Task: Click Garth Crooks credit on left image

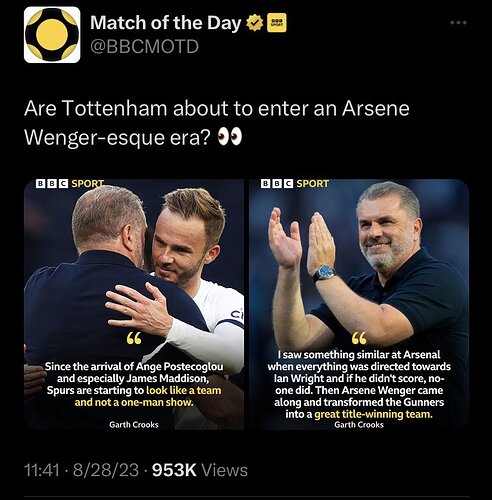Action: 134,425
